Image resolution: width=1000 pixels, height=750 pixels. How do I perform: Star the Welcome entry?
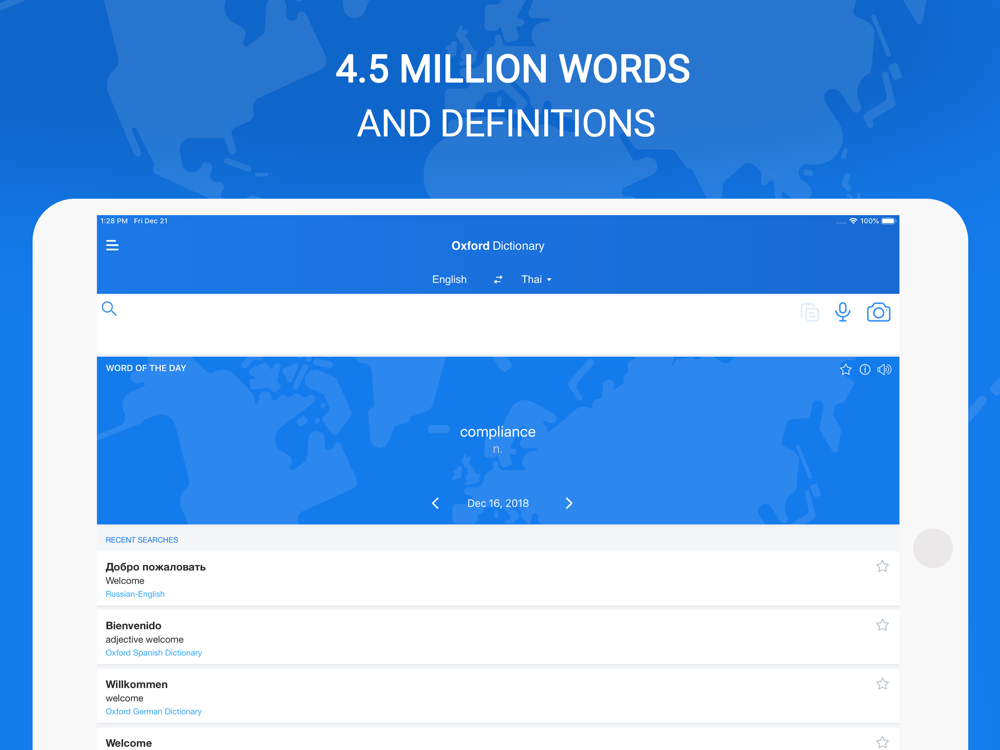pyautogui.click(x=882, y=742)
